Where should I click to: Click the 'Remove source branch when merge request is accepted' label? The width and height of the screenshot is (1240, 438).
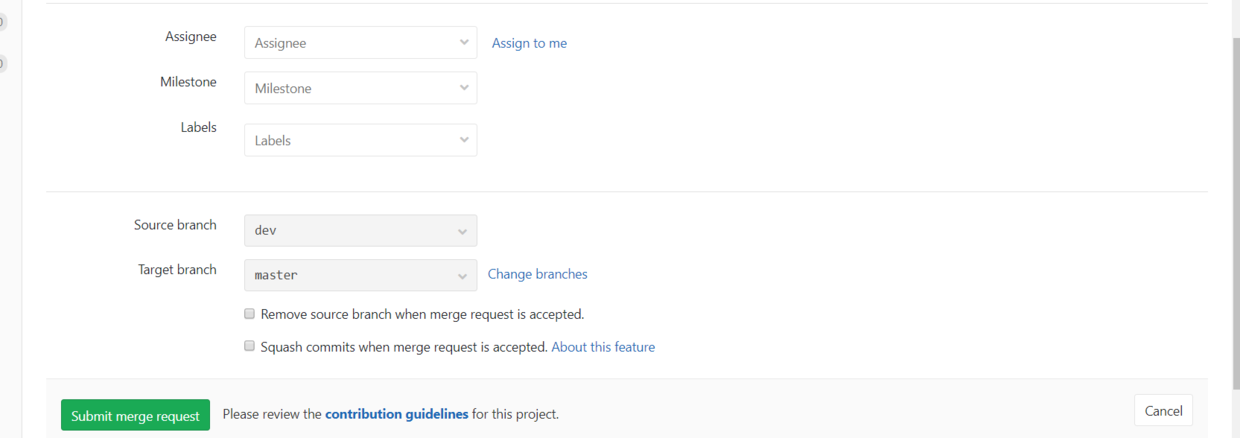[422, 314]
